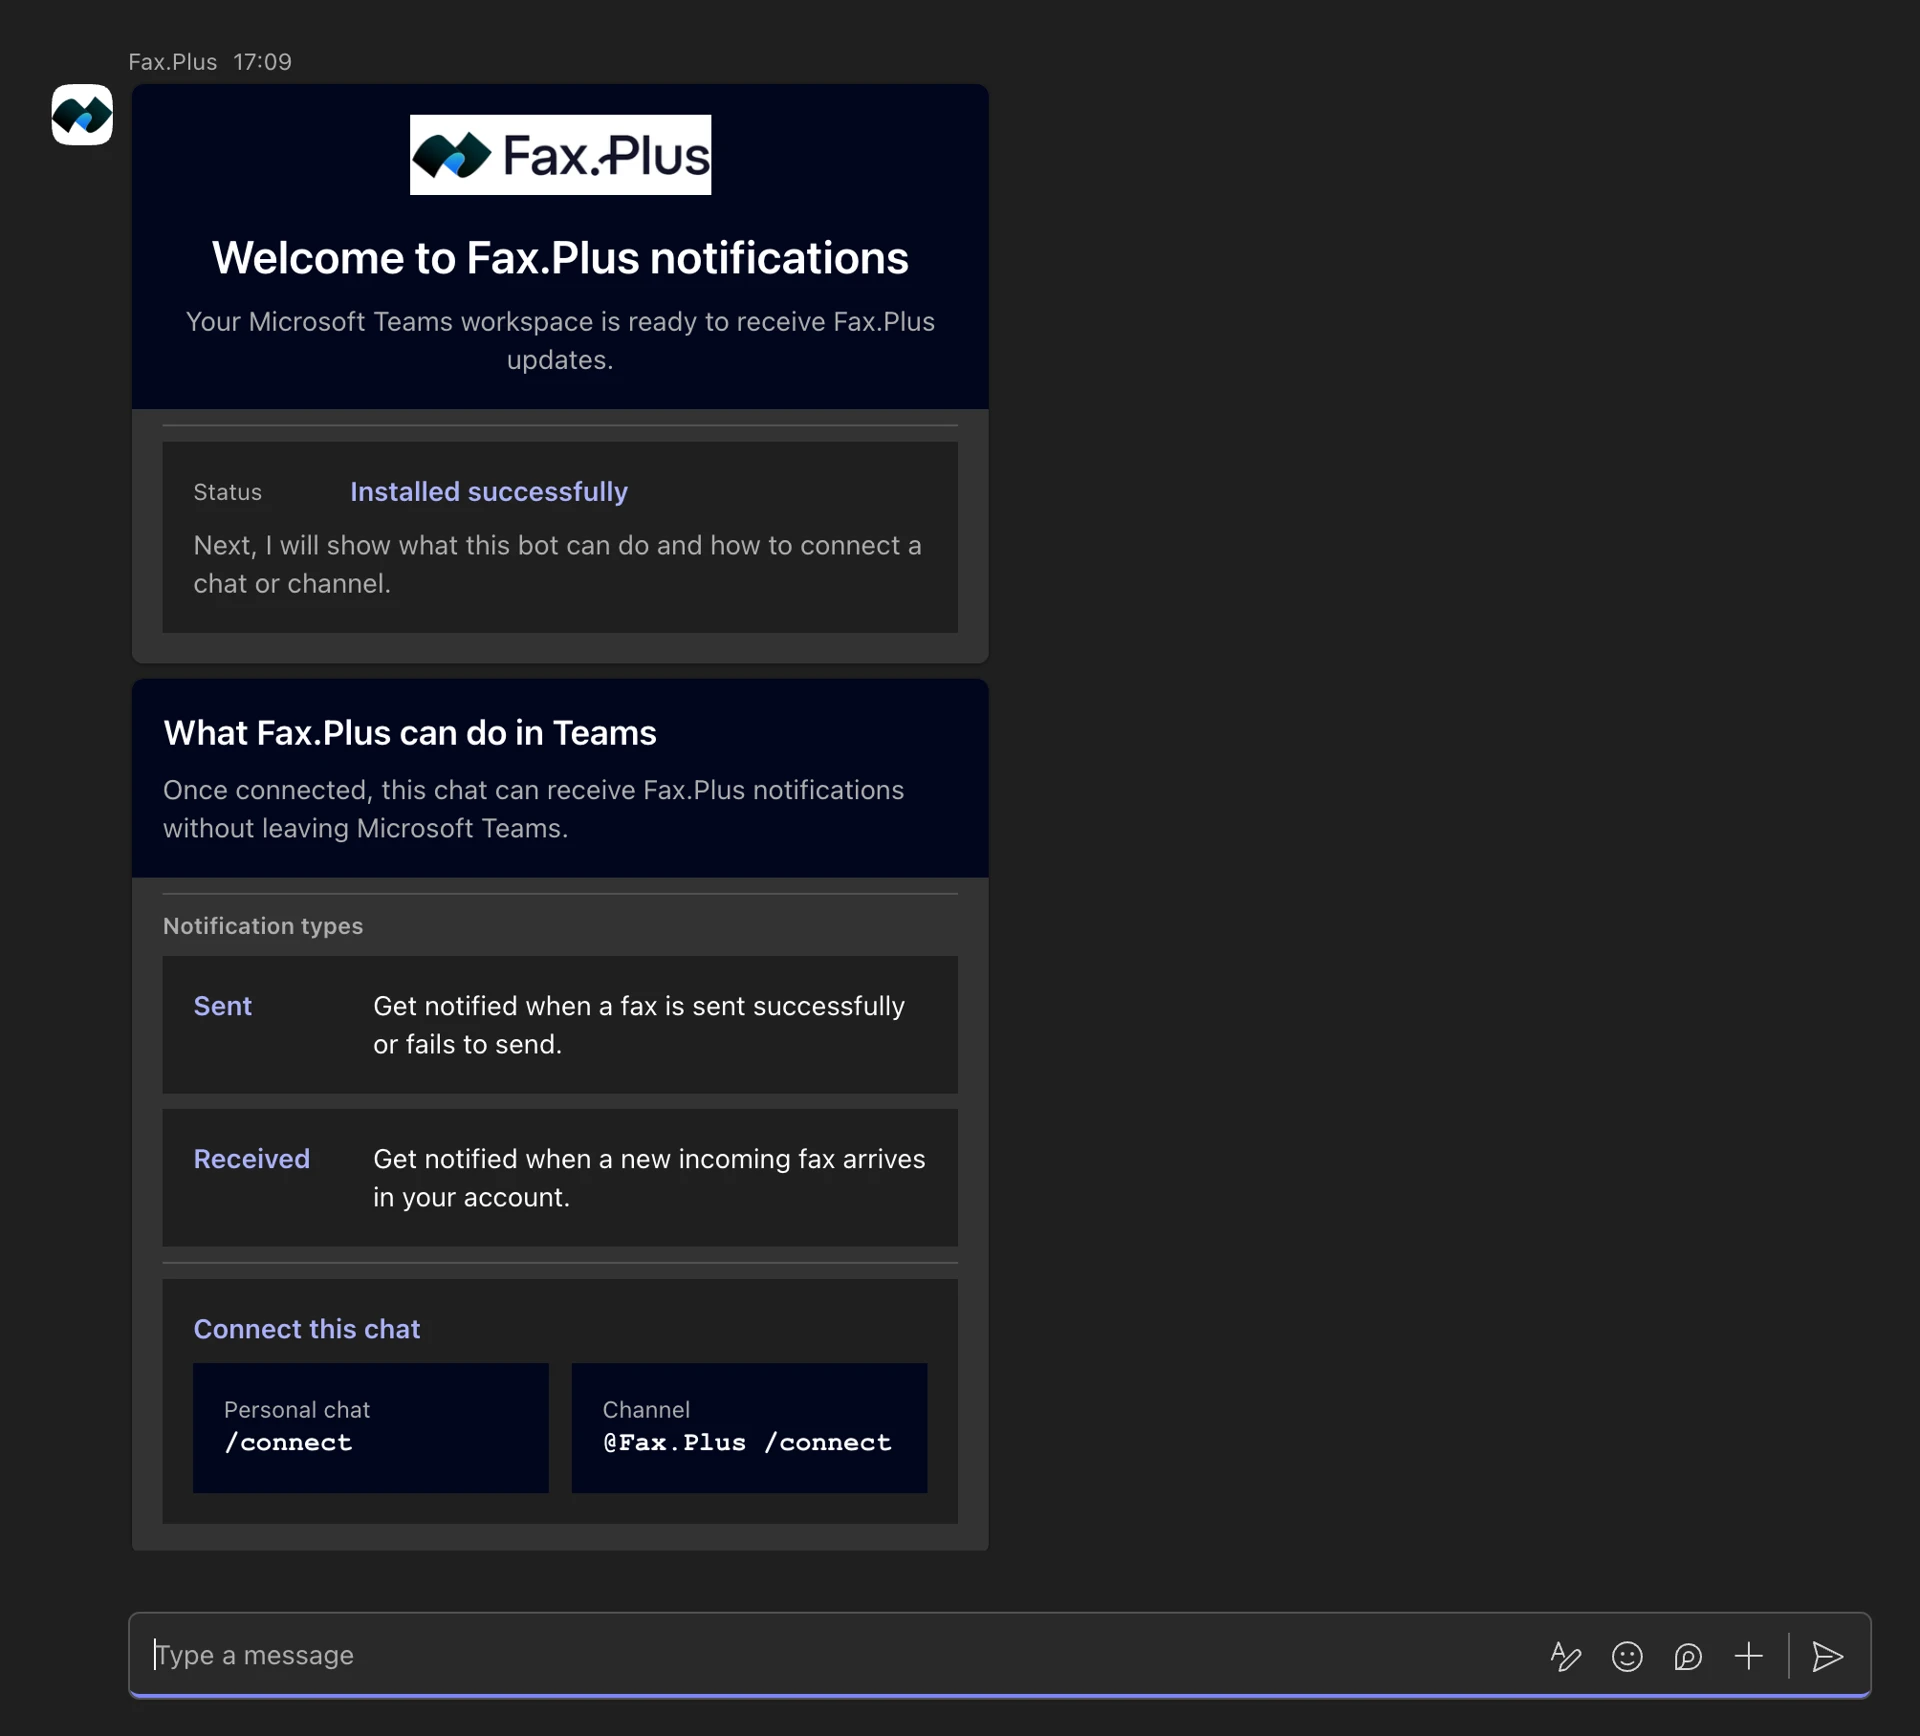The width and height of the screenshot is (1920, 1736).
Task: Click the Fax.Plus sender name
Action: tap(173, 62)
